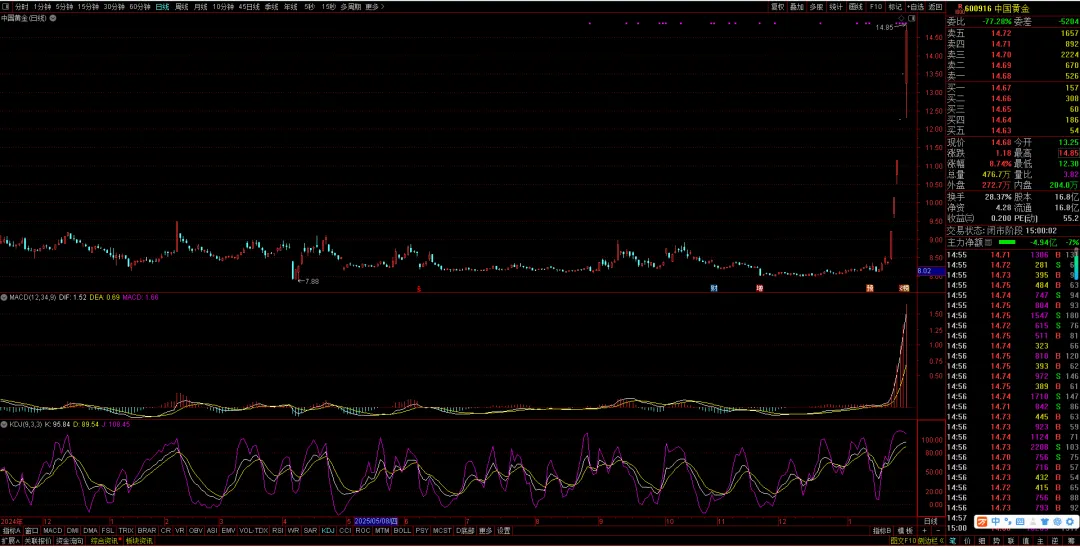
Task: Open the 统计 statistics tool
Action: coord(836,7)
